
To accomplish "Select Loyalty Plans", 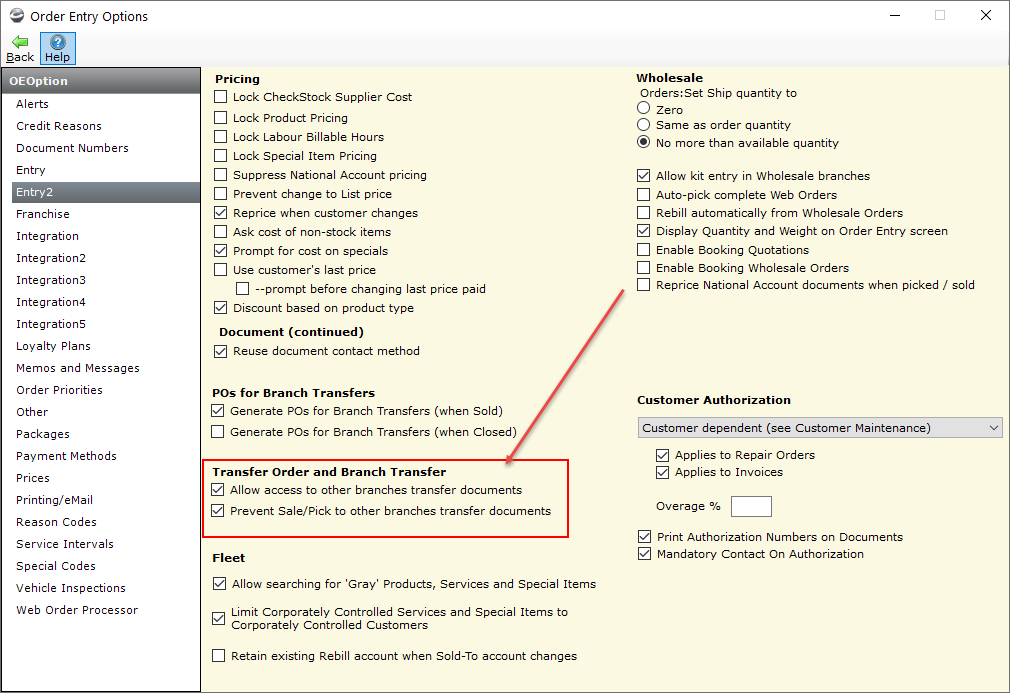I will tap(53, 346).
